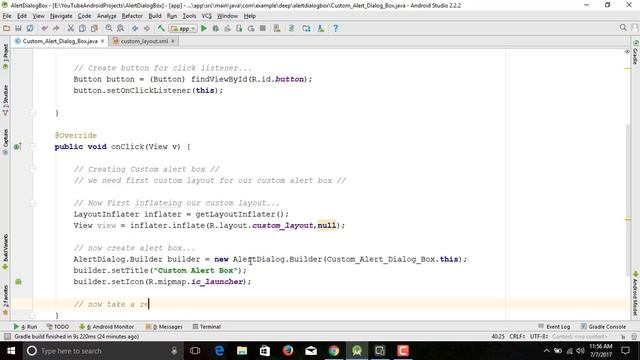
Task: Collapse the onClick method fold marker
Action: (33, 147)
